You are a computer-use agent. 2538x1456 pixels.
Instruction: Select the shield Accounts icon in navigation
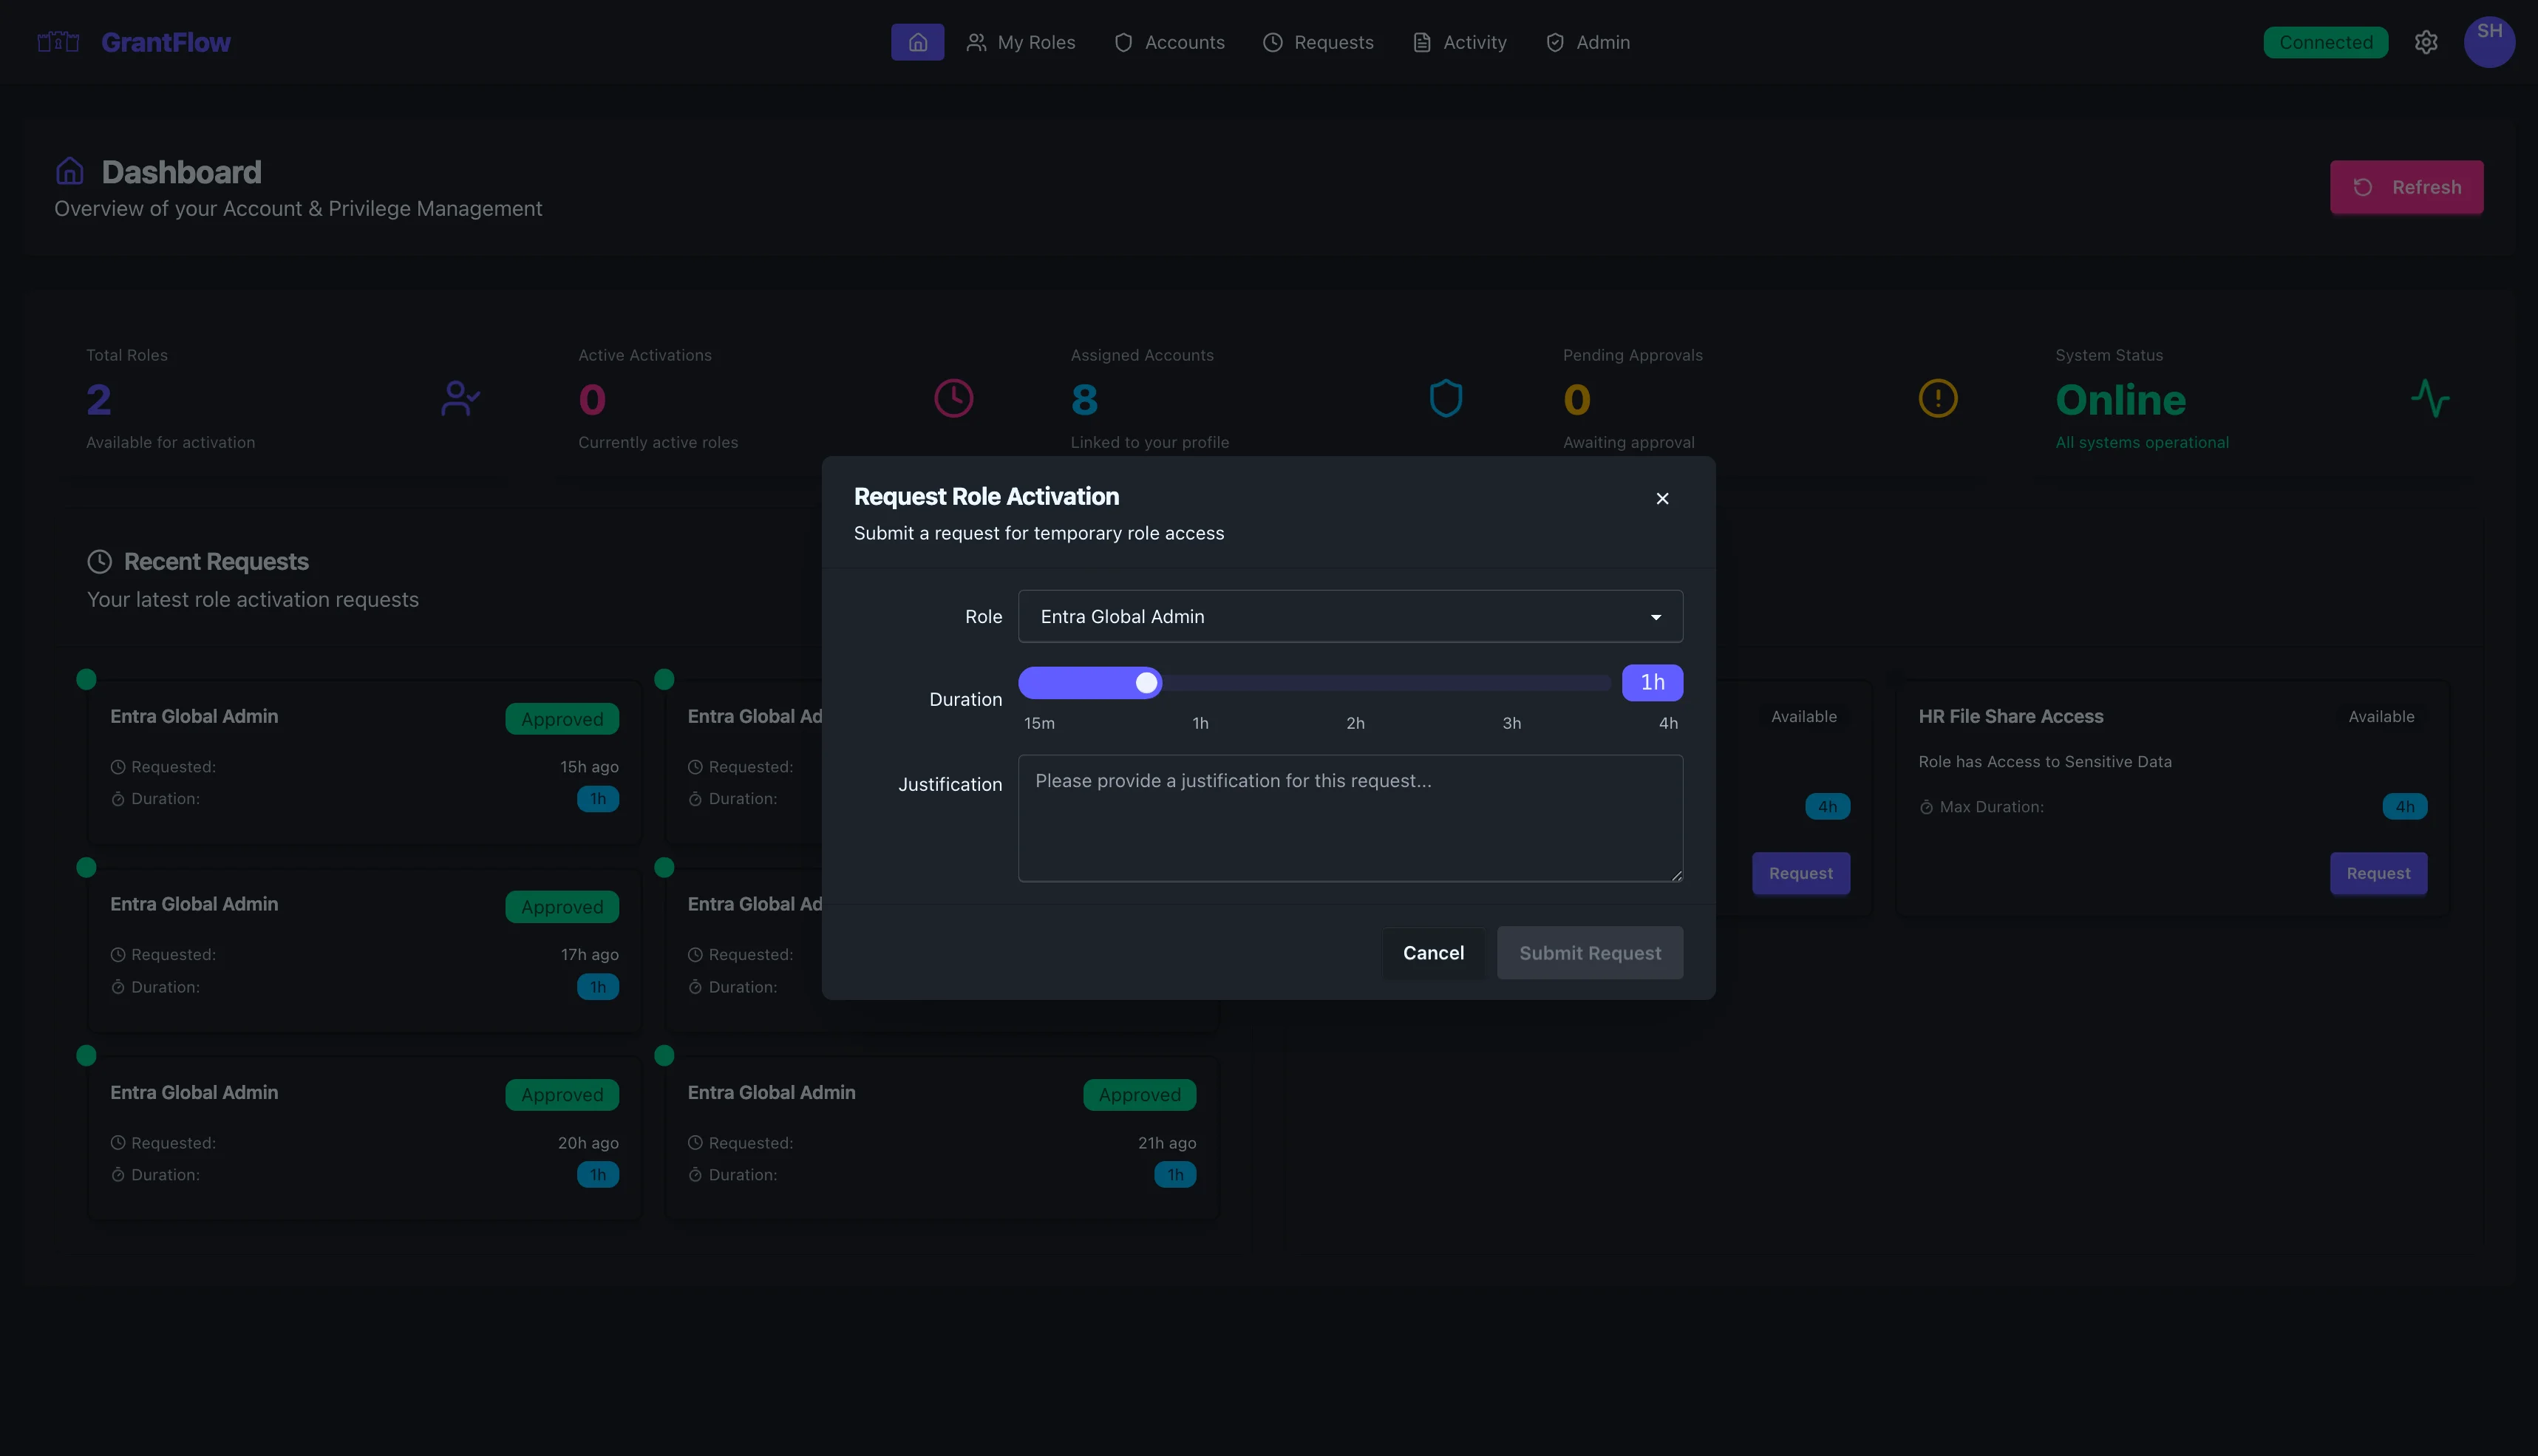point(1123,42)
